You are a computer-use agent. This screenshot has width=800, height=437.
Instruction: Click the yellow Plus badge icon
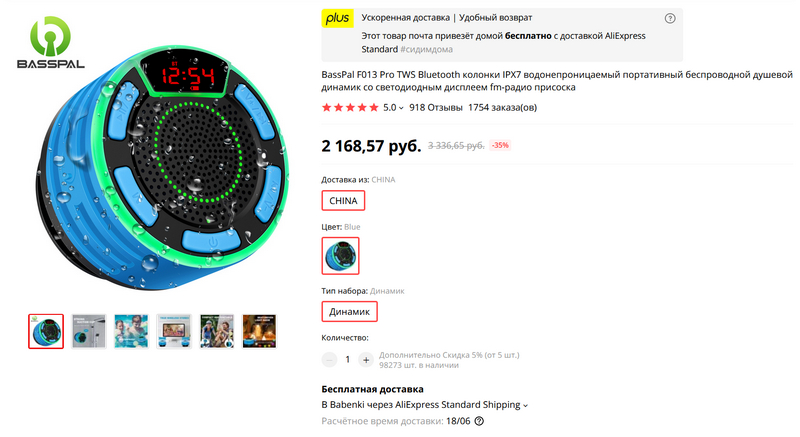pyautogui.click(x=337, y=18)
